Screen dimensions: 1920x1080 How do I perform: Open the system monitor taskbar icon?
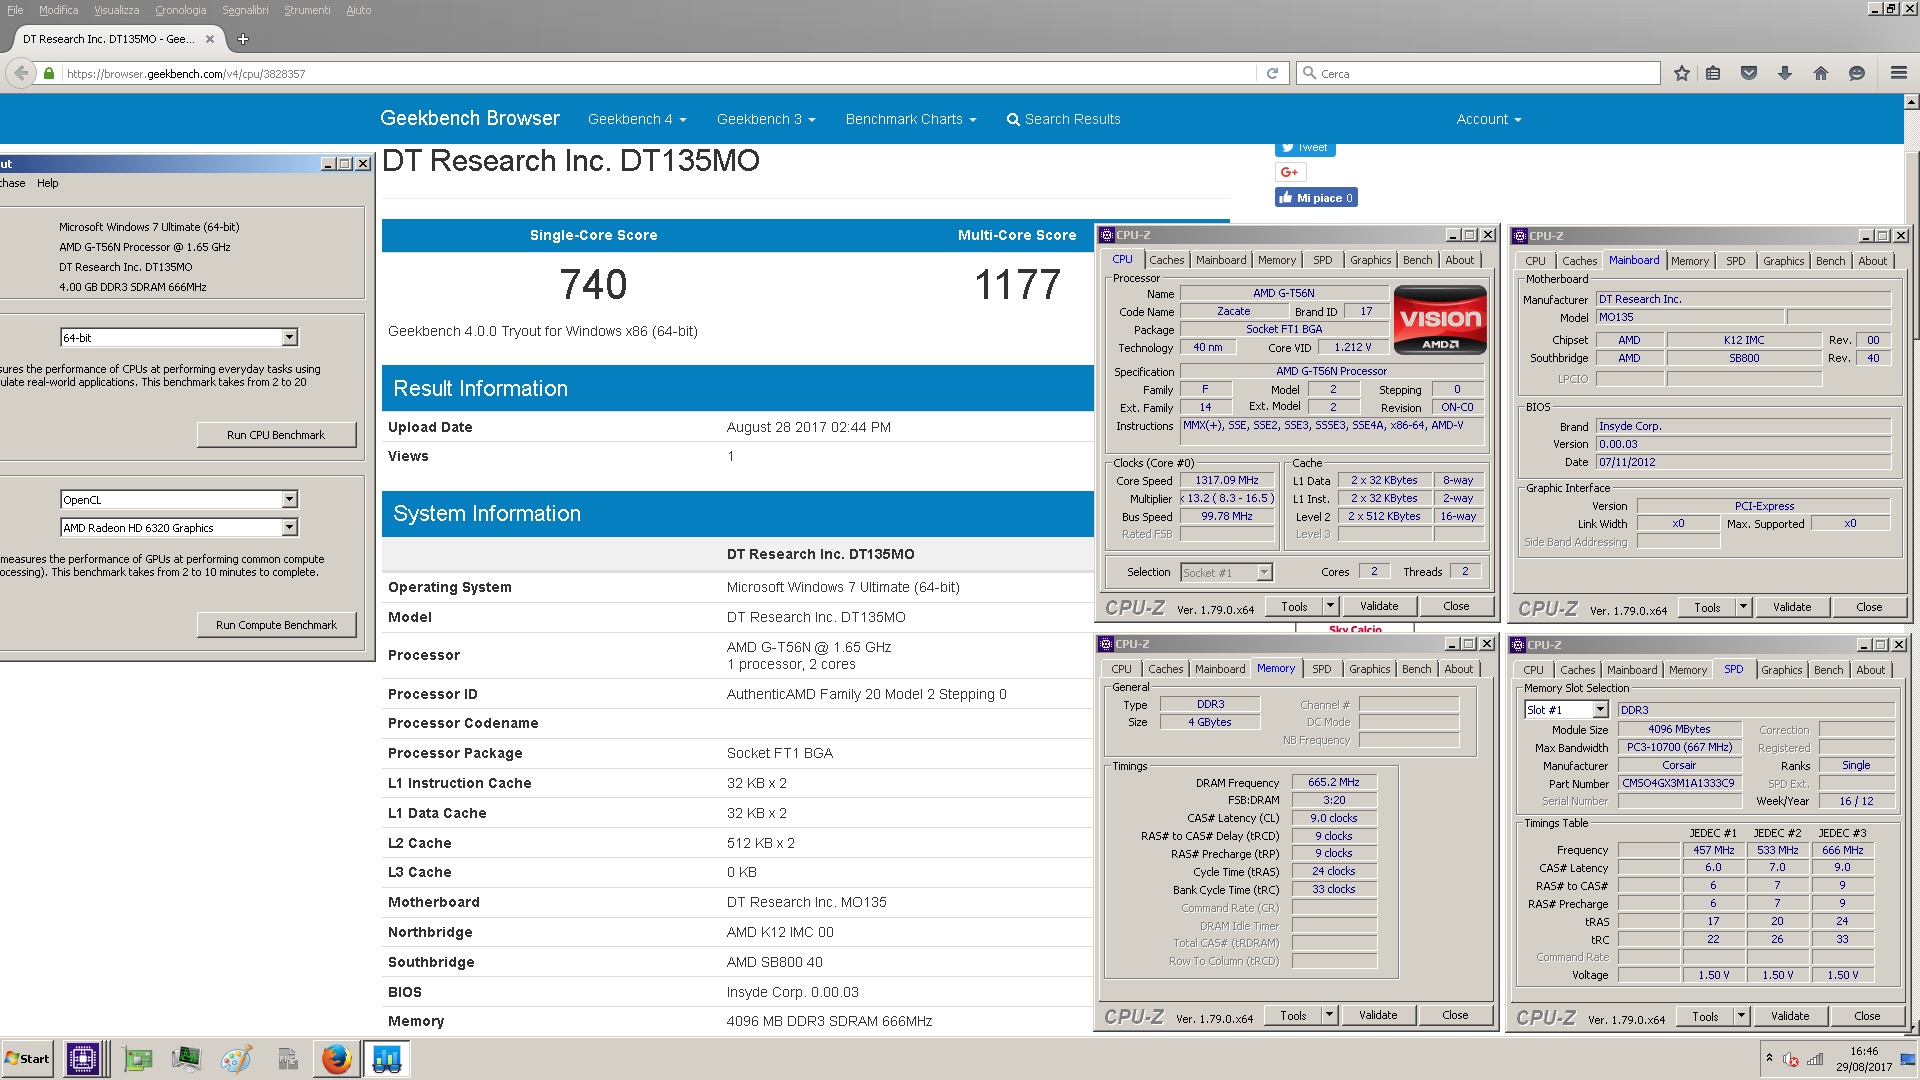click(x=186, y=1058)
